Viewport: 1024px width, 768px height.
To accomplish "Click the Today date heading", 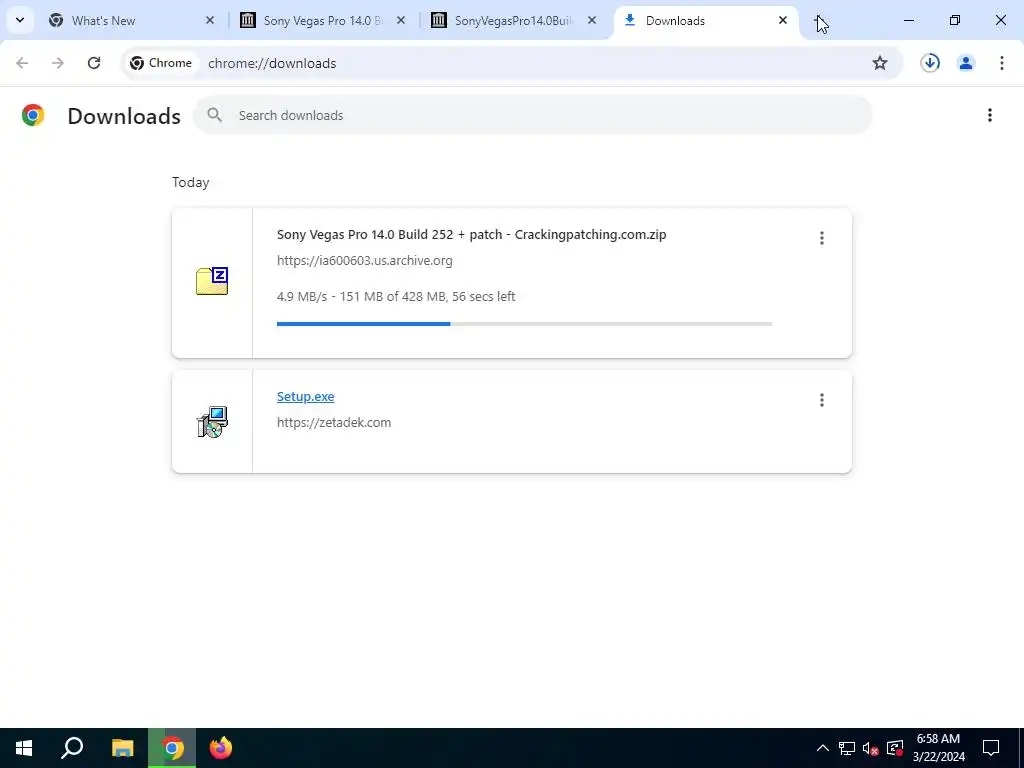I will 191,182.
